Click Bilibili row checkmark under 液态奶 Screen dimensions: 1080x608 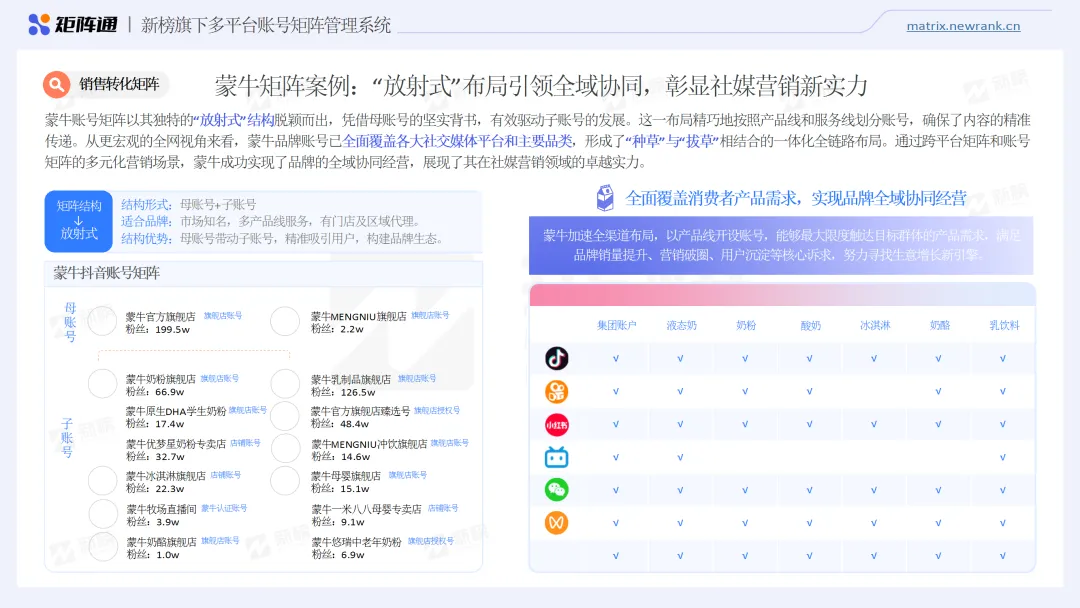coord(680,457)
